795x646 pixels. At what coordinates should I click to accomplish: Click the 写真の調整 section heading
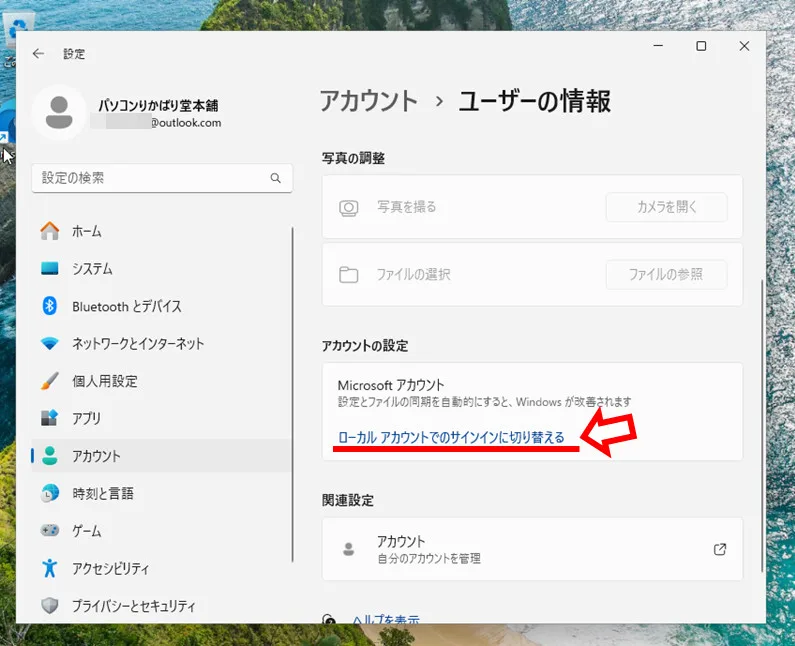coord(353,158)
